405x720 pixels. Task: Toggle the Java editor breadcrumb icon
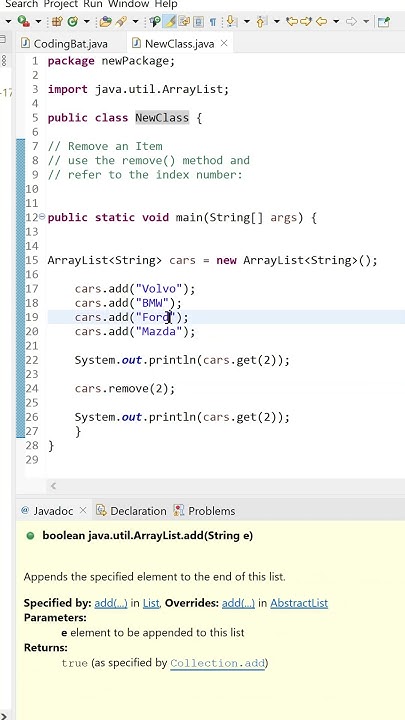155,21
